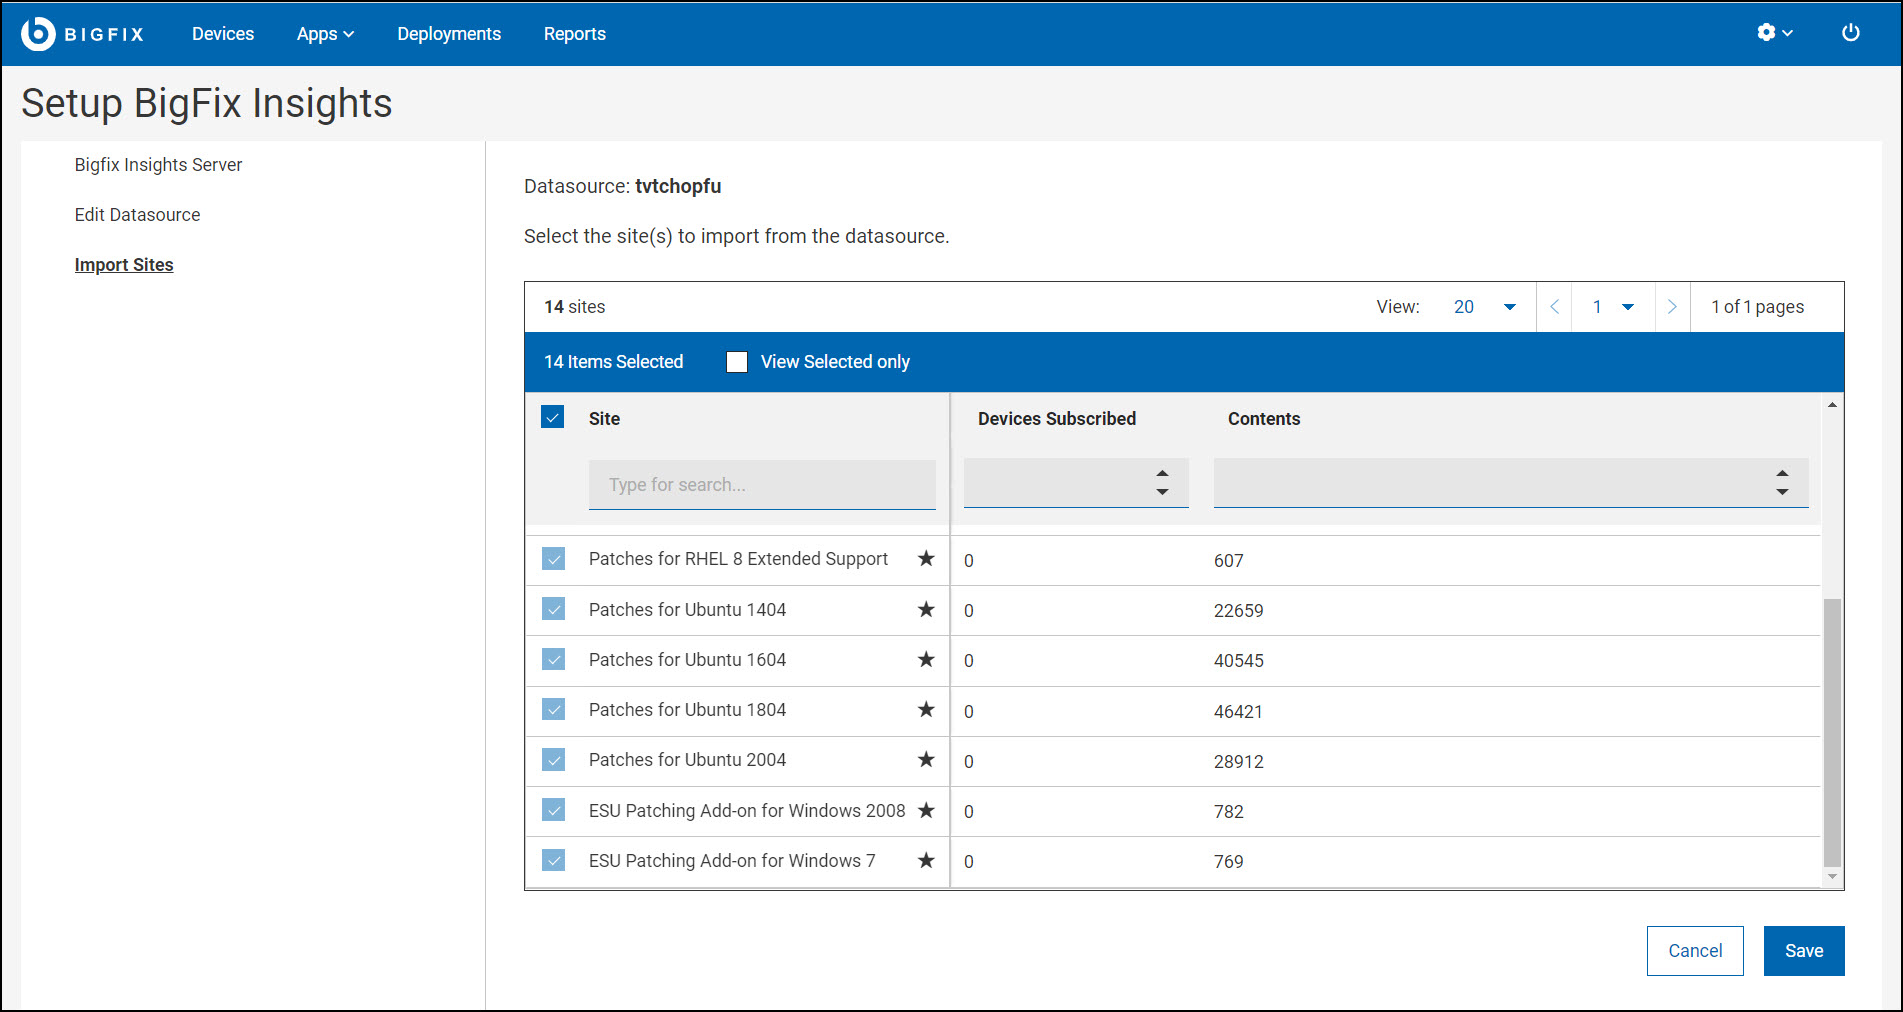Open the Apps menu dropdown
Viewport: 1903px width, 1012px height.
[x=325, y=34]
